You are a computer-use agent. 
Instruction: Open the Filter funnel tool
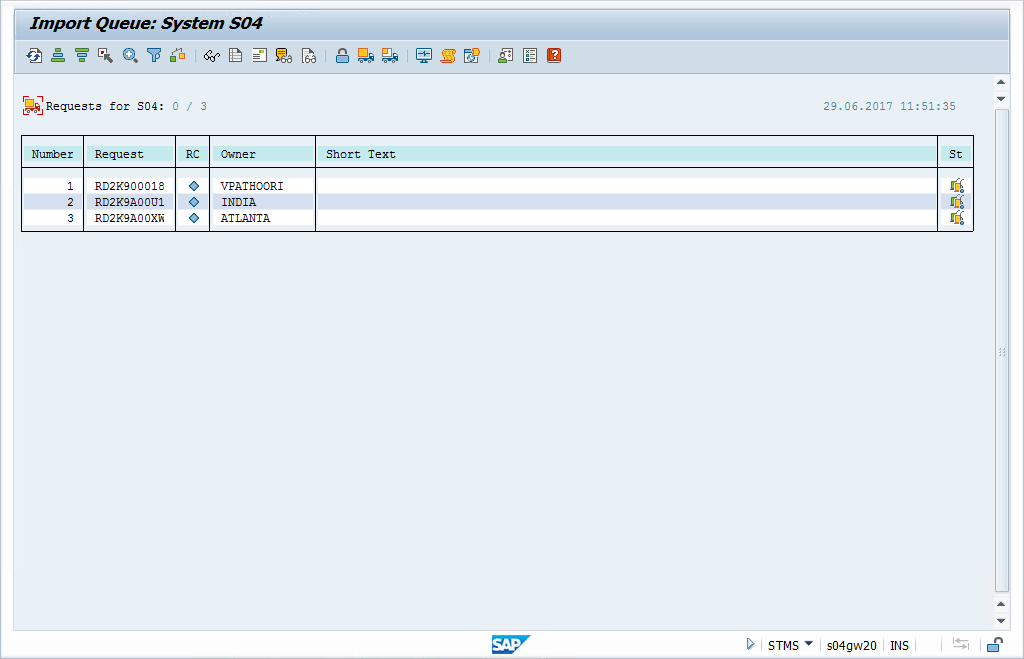pyautogui.click(x=154, y=56)
